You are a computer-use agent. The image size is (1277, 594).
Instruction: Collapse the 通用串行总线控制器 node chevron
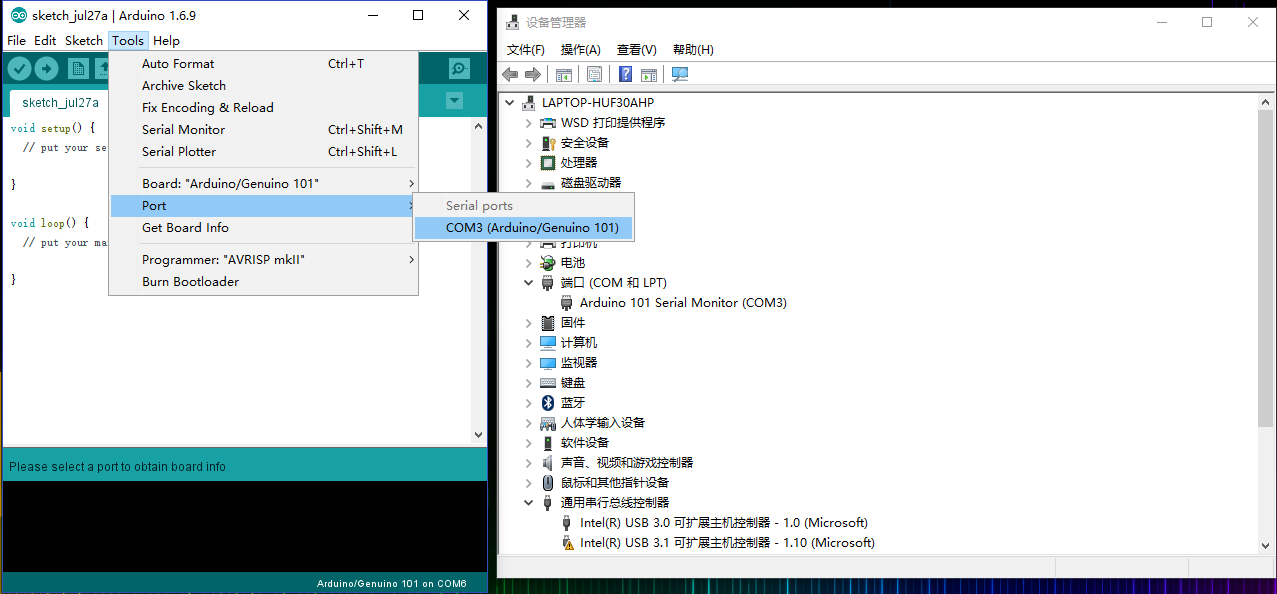(x=529, y=502)
